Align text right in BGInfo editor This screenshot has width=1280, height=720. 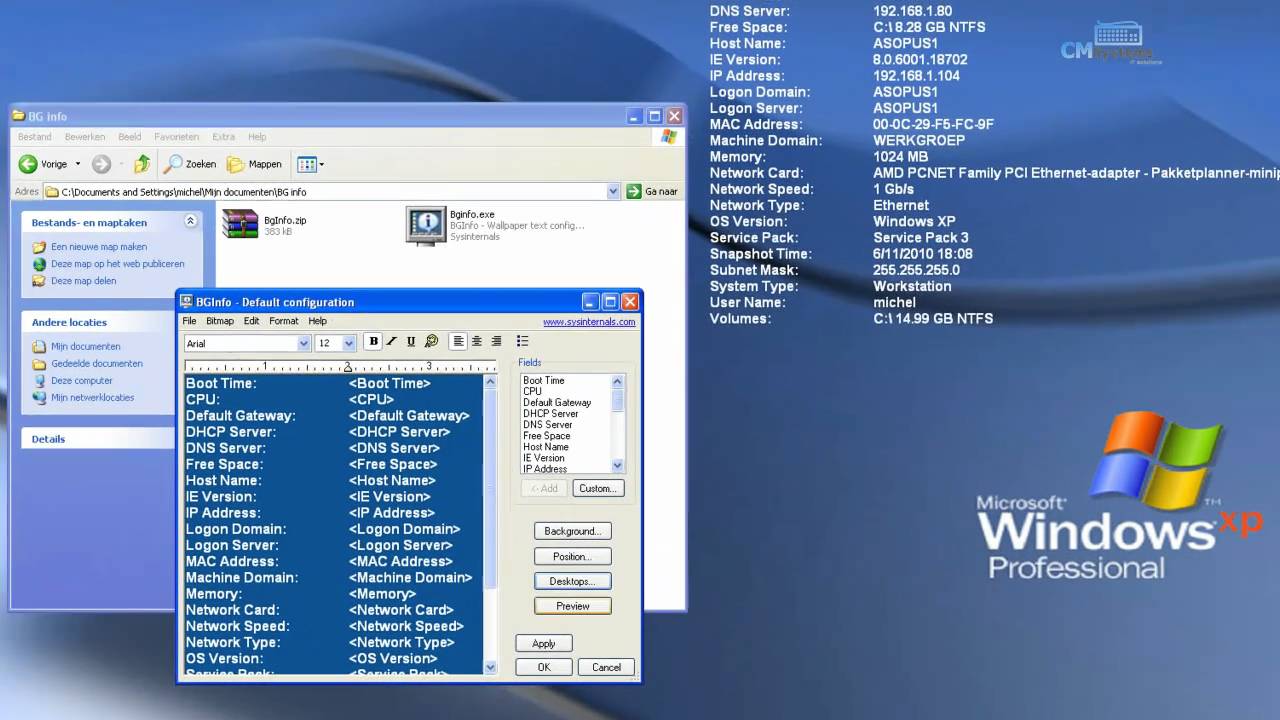pos(496,342)
